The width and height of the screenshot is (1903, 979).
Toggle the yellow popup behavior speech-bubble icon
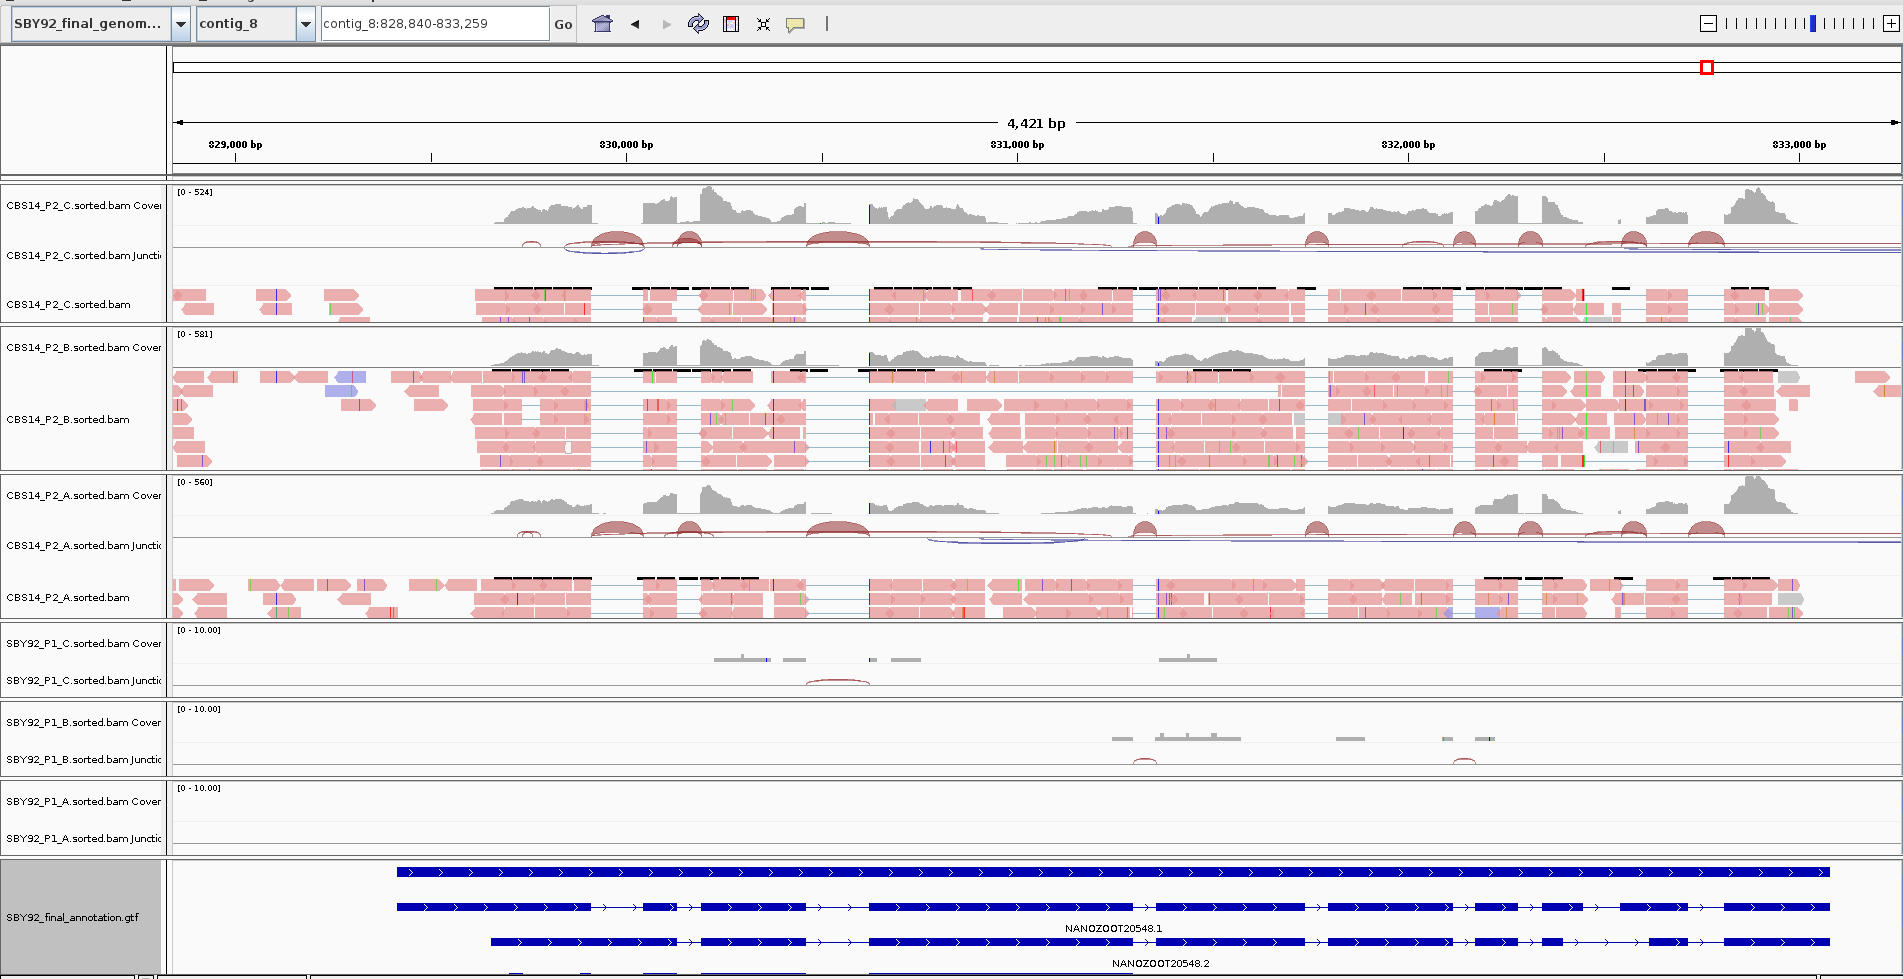795,25
